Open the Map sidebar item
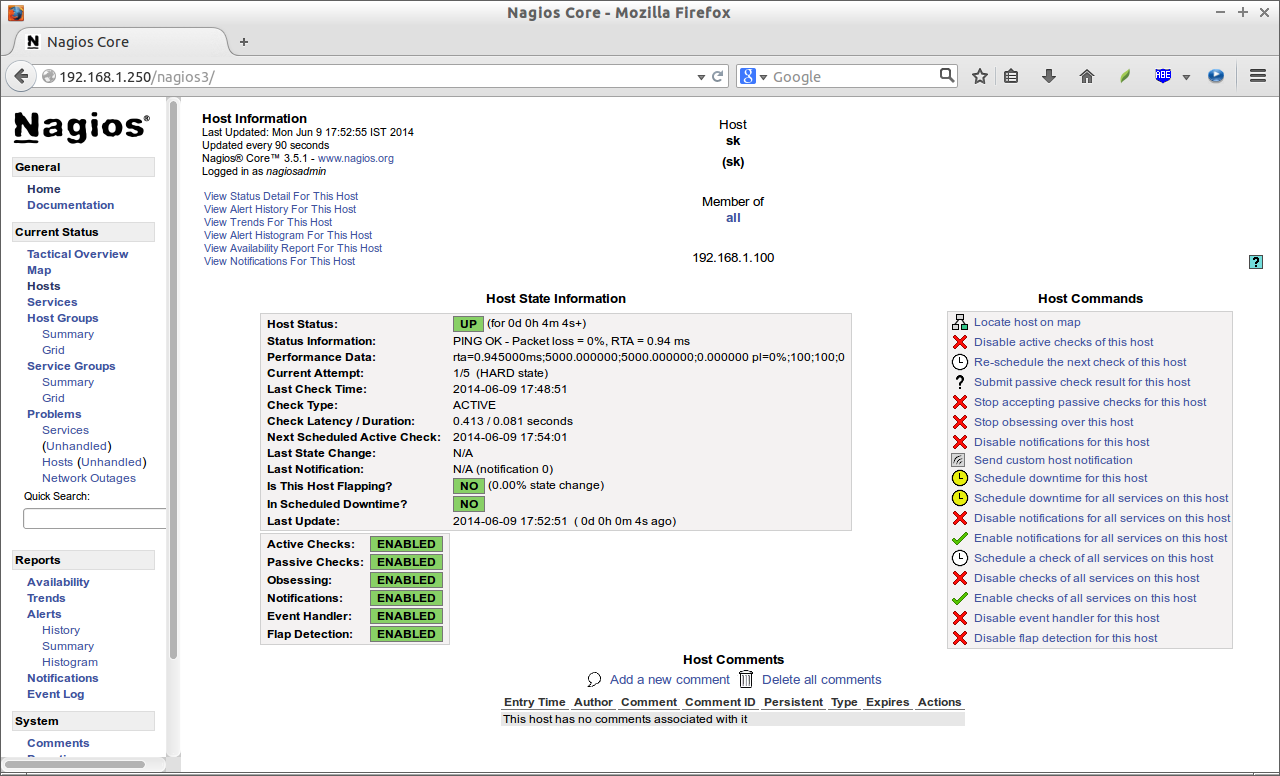This screenshot has height=776, width=1280. tap(39, 270)
